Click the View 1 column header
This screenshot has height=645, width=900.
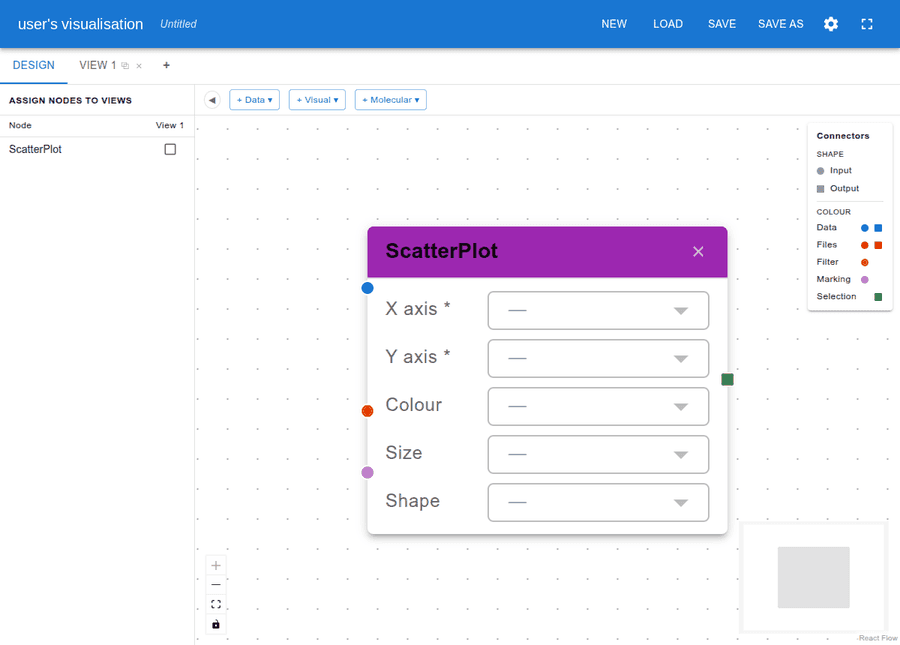click(x=170, y=125)
